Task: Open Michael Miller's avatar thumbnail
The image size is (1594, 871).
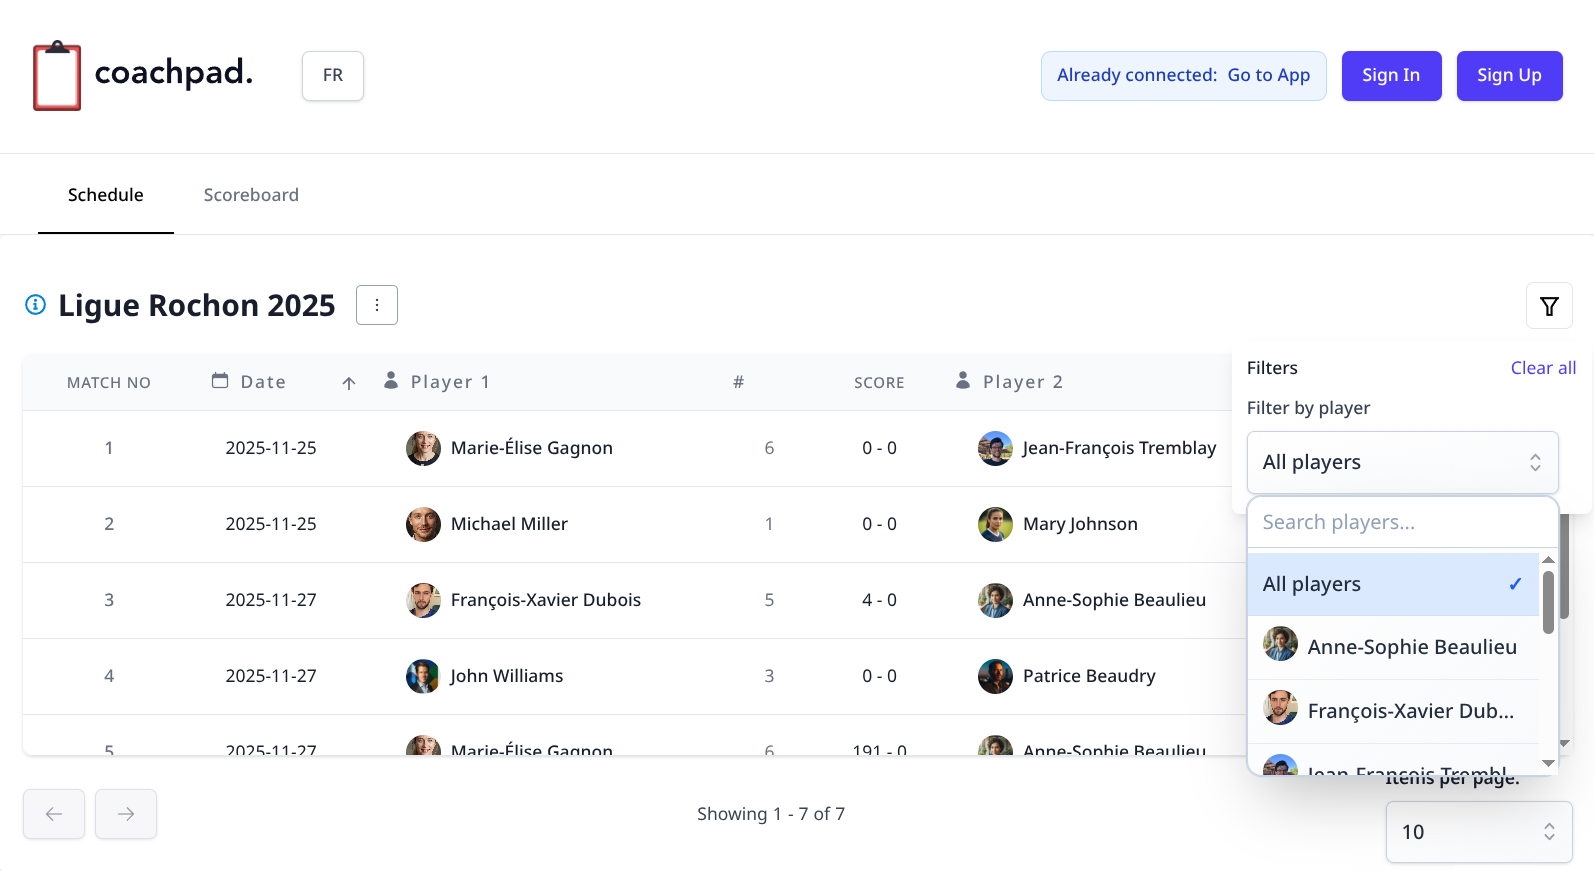Action: (423, 524)
